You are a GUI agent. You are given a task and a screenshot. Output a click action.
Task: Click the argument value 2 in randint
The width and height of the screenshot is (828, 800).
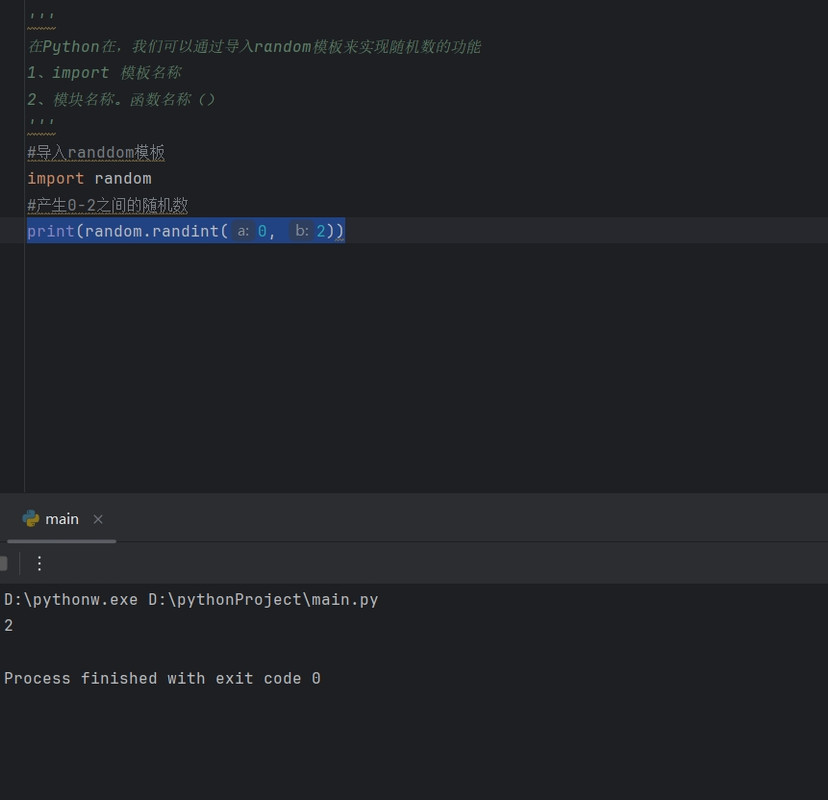point(321,231)
